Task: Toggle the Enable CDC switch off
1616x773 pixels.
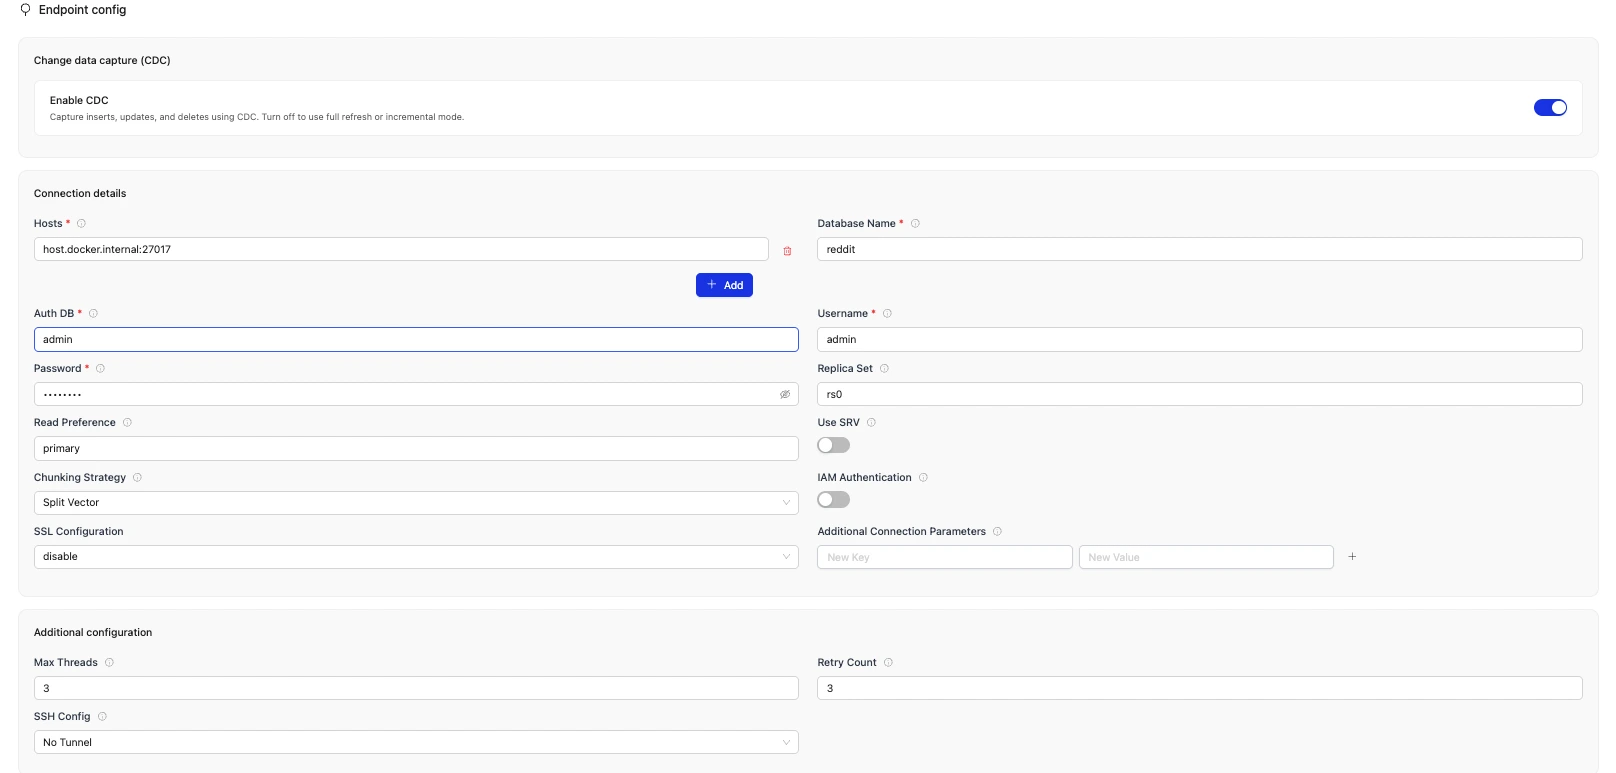Action: [x=1550, y=108]
